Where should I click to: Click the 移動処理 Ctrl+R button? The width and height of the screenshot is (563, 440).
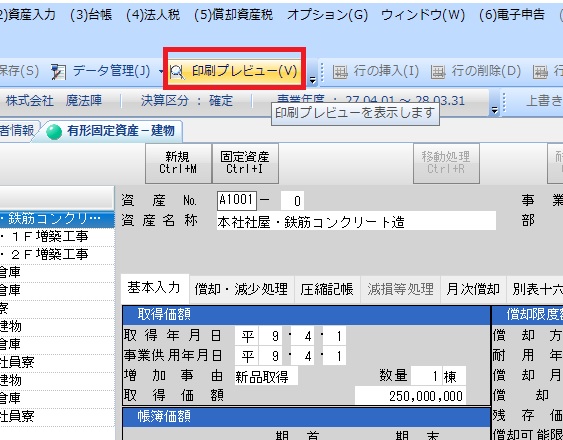(446, 163)
